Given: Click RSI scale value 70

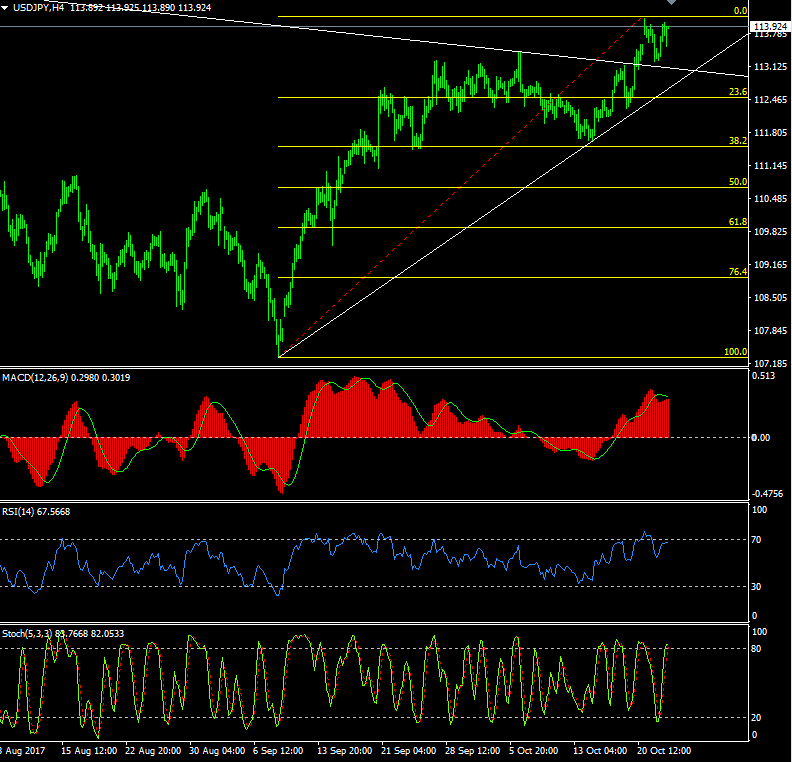Looking at the screenshot, I should (x=756, y=540).
